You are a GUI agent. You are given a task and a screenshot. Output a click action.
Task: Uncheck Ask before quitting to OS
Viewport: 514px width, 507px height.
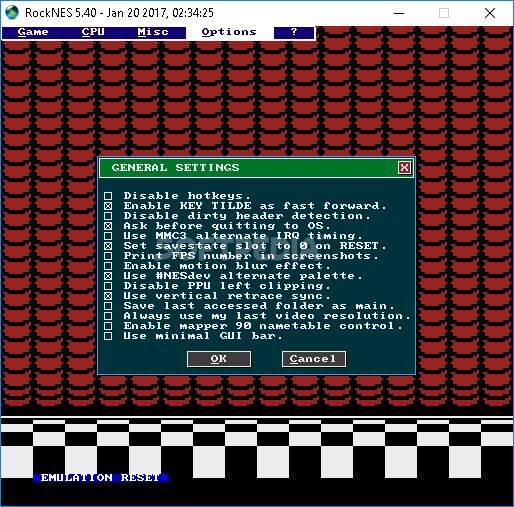click(108, 226)
